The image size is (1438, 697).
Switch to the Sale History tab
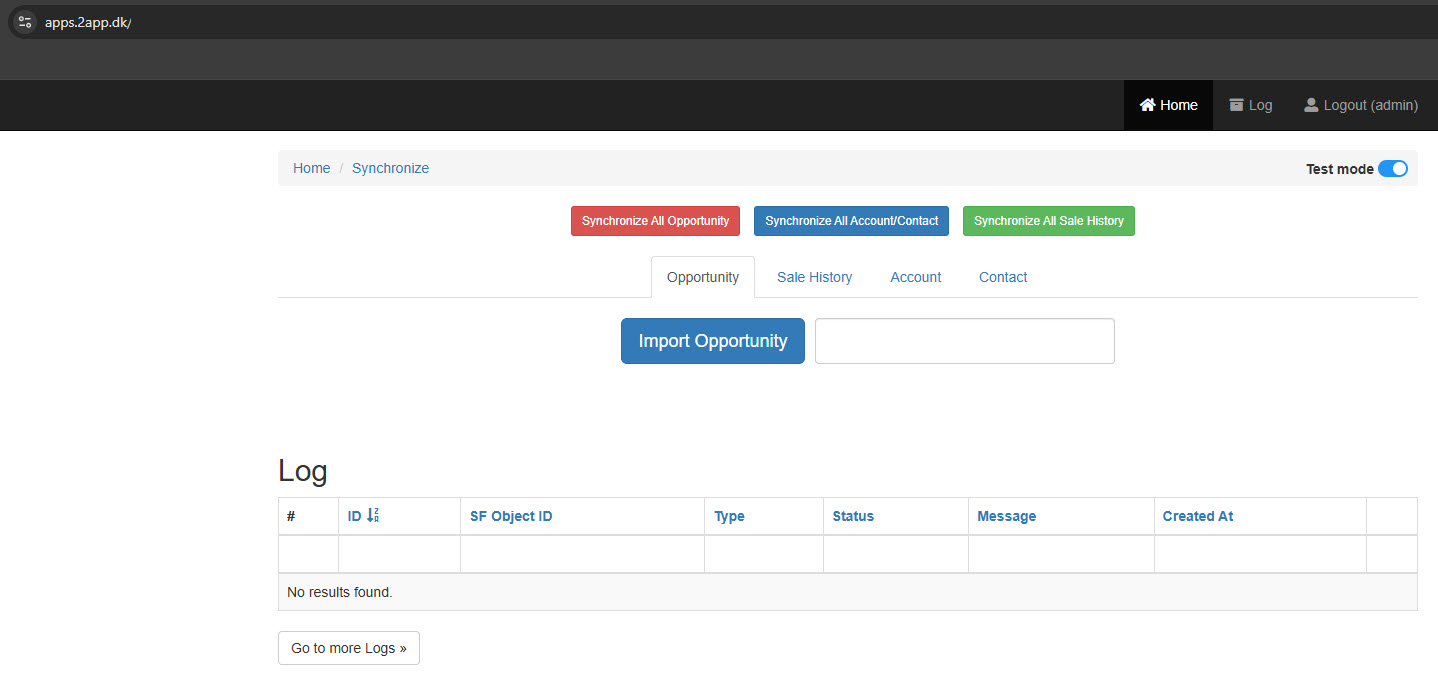[x=814, y=277]
